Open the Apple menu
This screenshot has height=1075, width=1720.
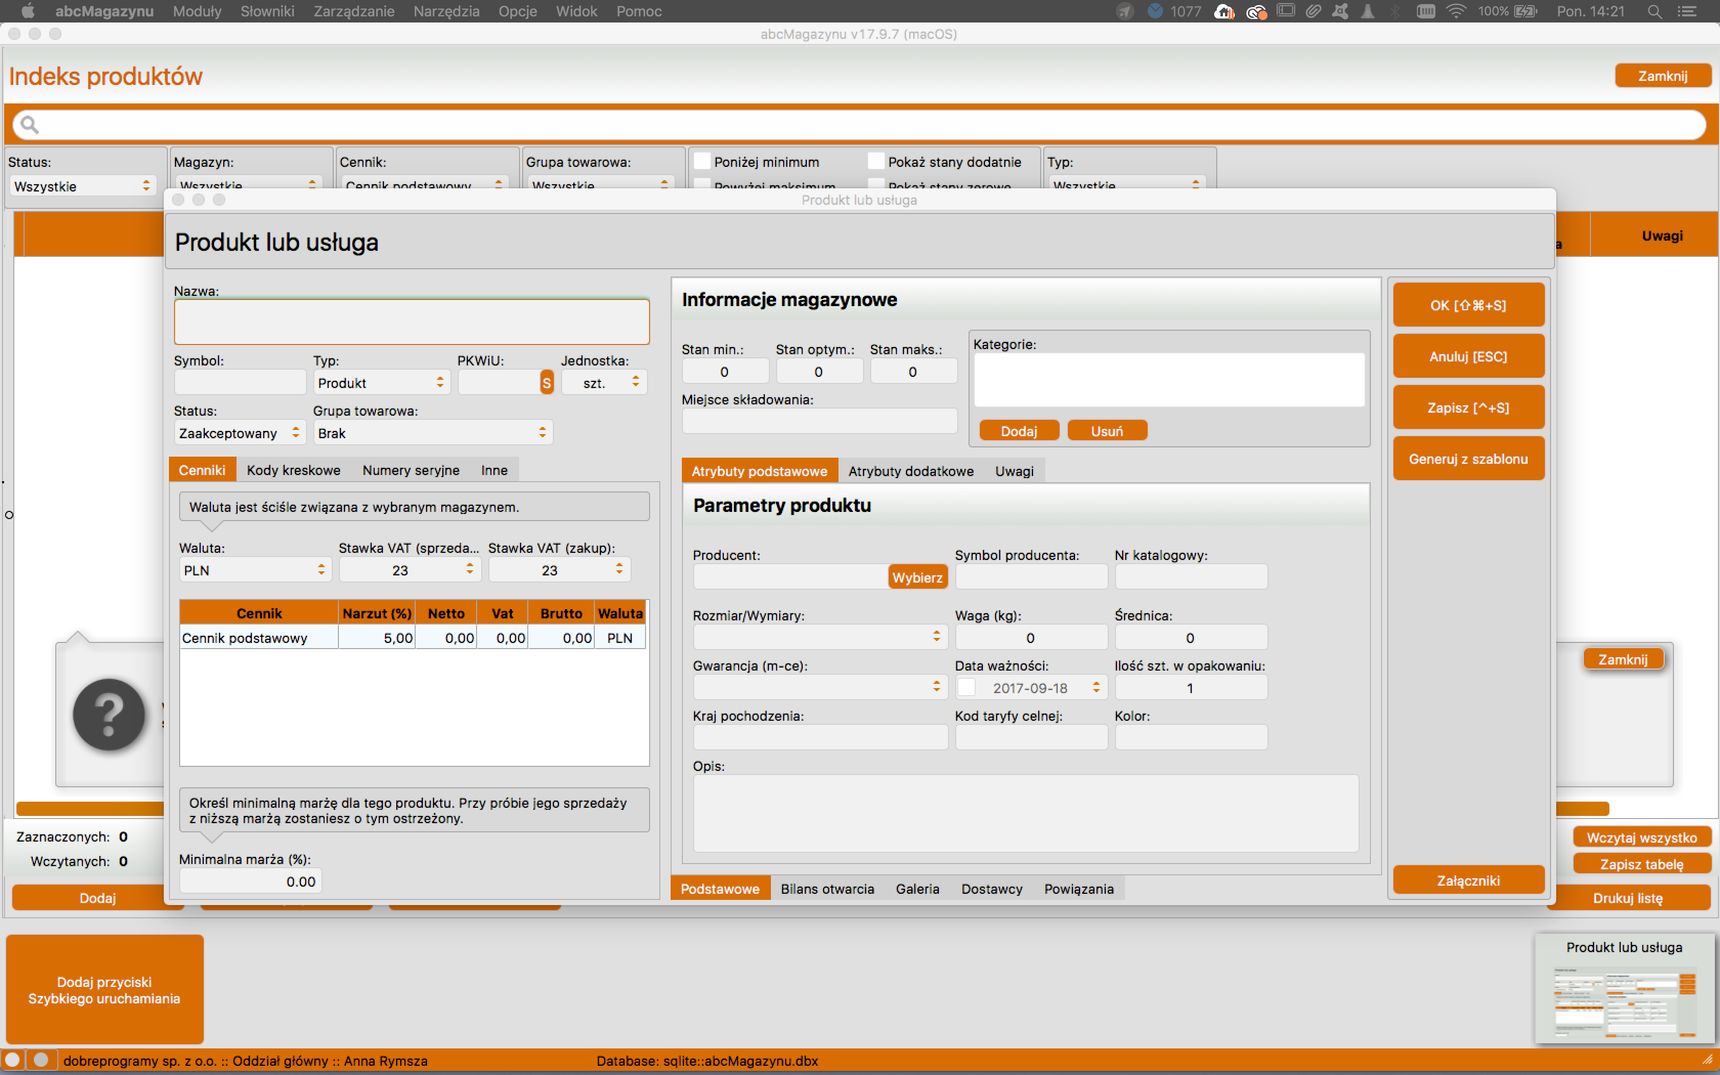[x=28, y=11]
